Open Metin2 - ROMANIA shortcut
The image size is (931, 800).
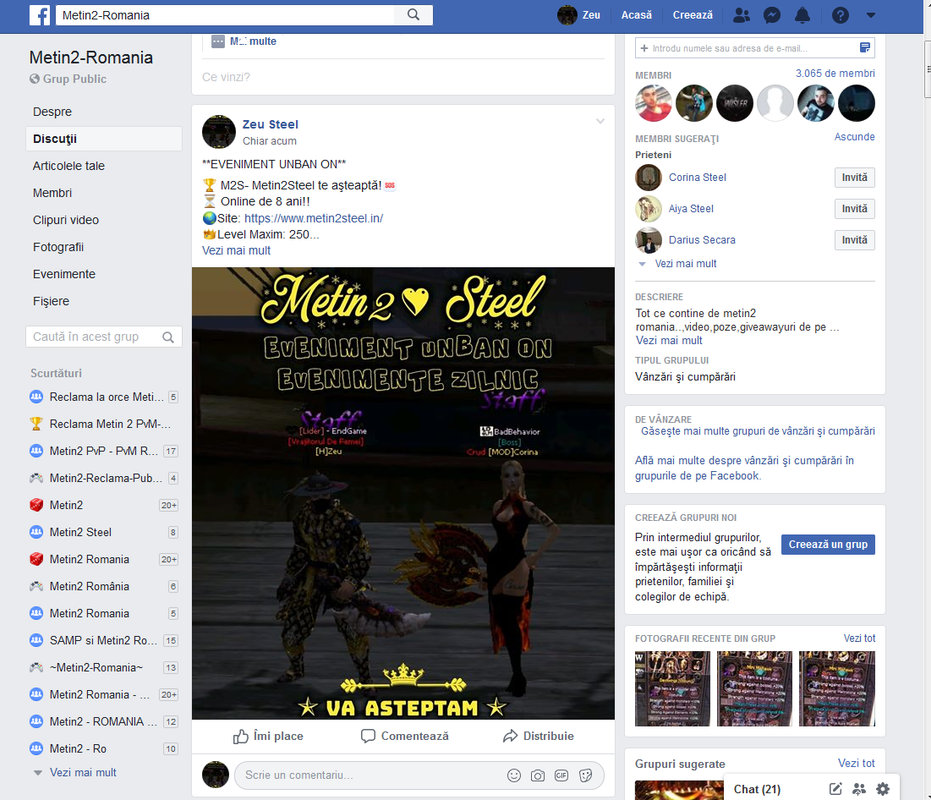[x=104, y=722]
